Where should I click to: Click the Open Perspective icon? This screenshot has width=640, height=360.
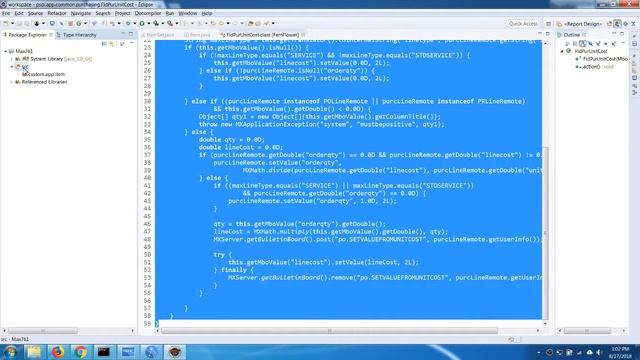point(549,24)
